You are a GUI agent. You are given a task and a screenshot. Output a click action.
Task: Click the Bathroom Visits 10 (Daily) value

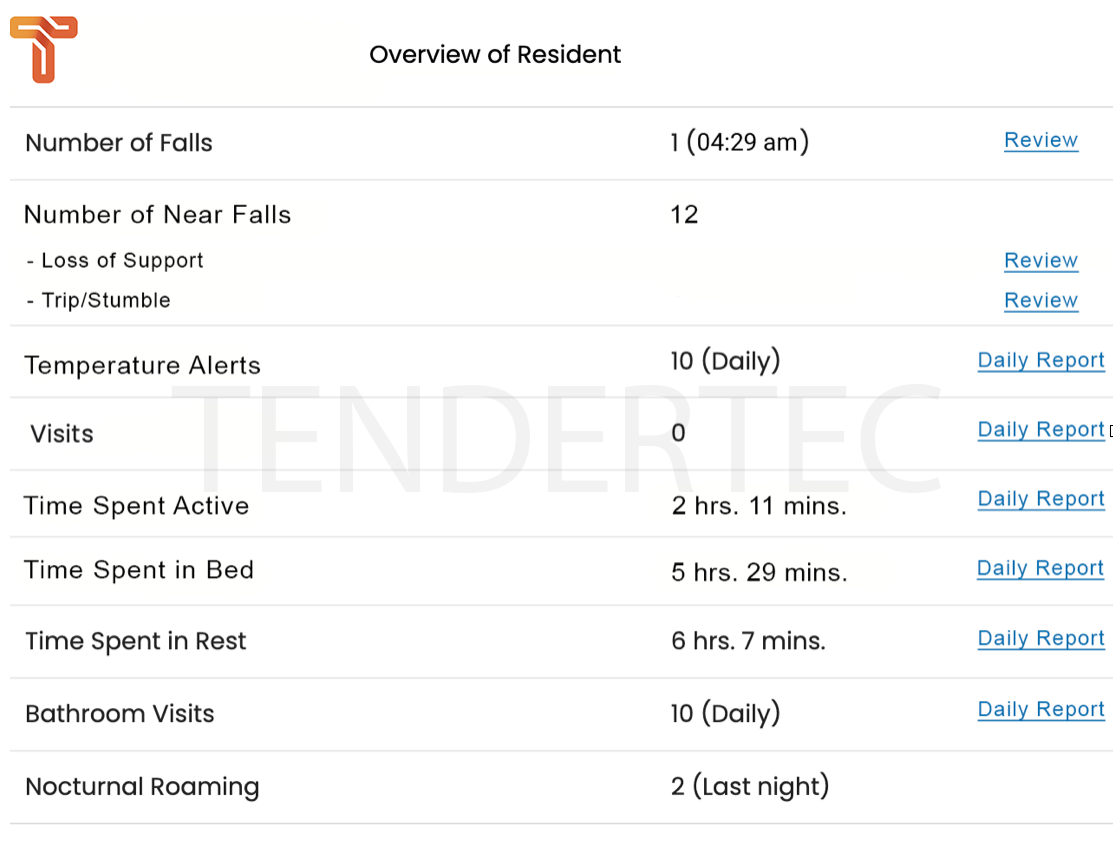(x=725, y=713)
